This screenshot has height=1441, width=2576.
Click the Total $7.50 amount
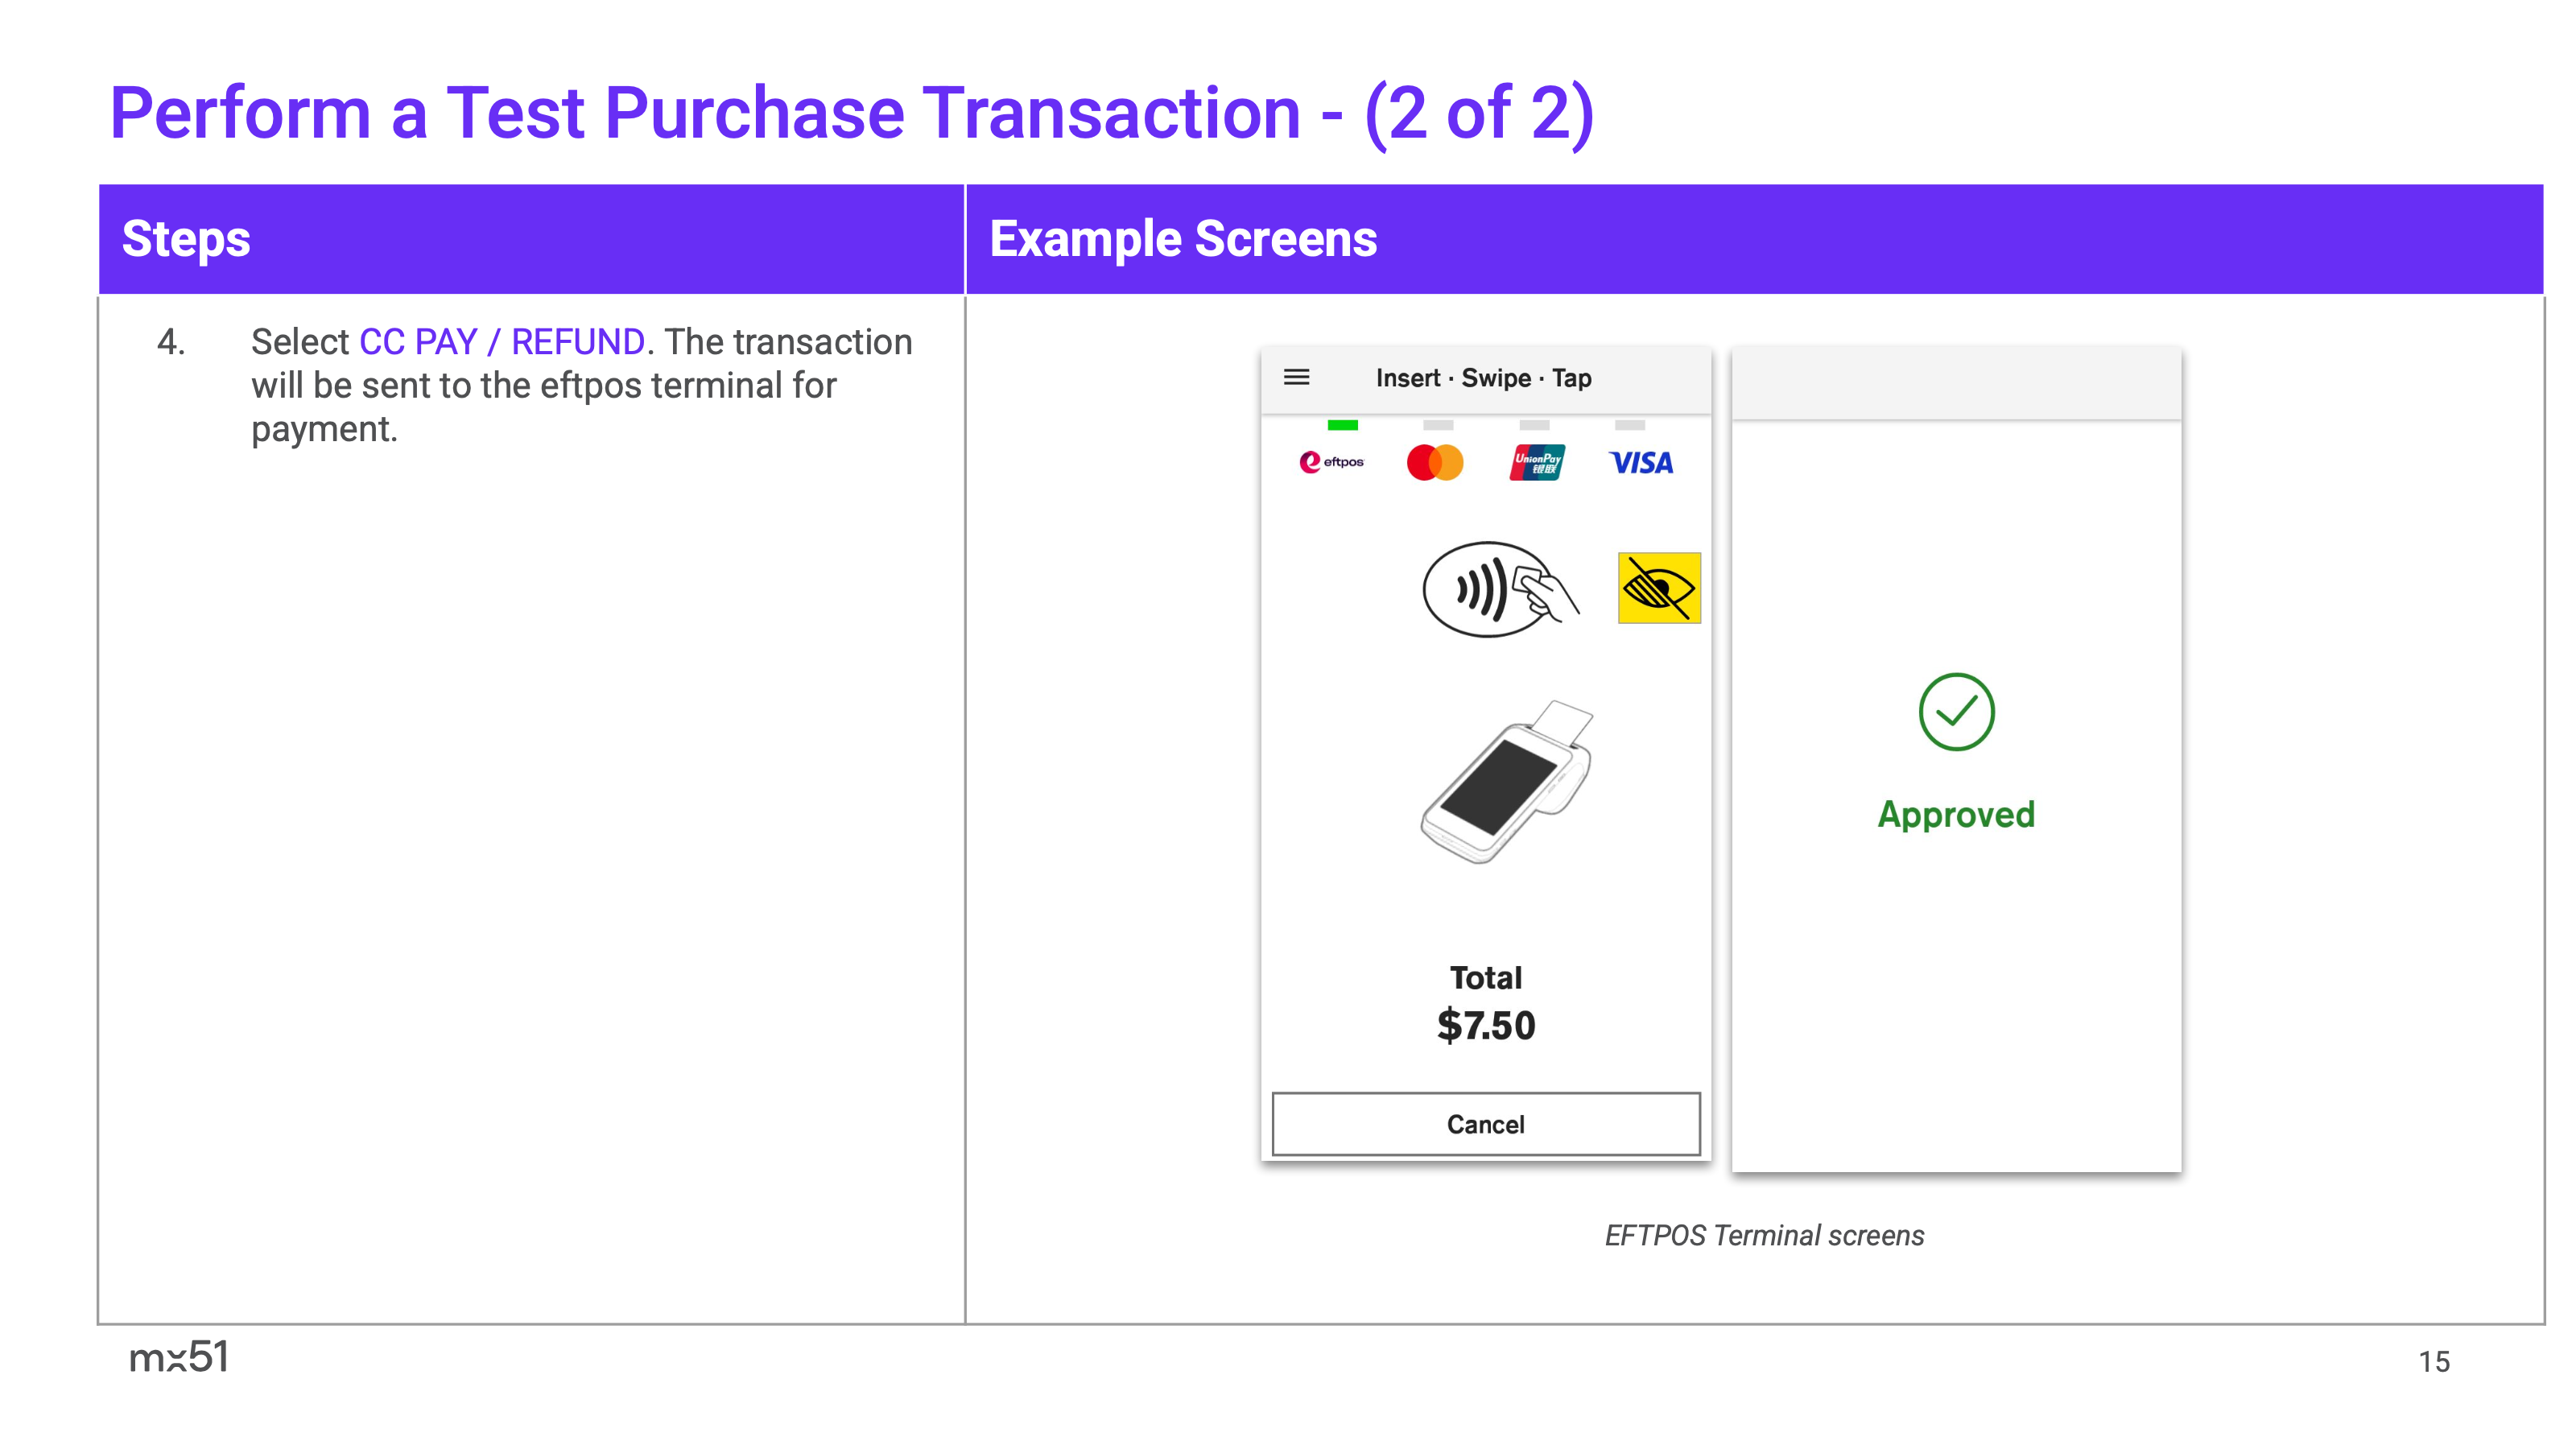point(1485,1024)
